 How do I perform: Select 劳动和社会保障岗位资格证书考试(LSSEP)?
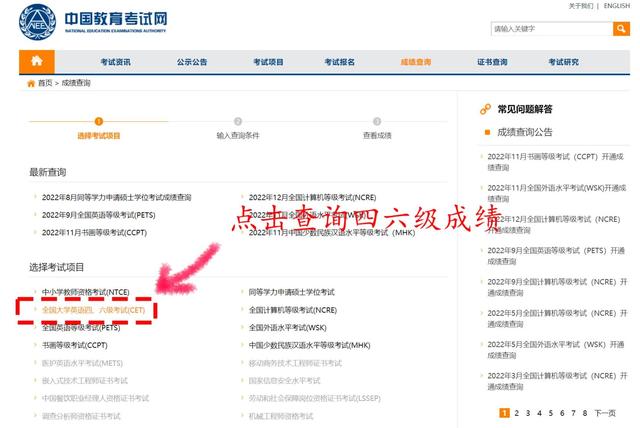click(314, 398)
